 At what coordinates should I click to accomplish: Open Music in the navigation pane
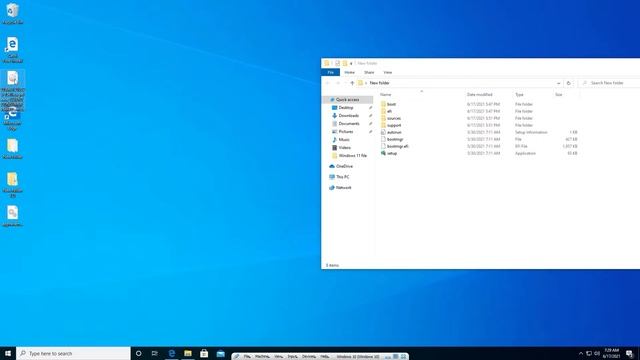coord(344,140)
